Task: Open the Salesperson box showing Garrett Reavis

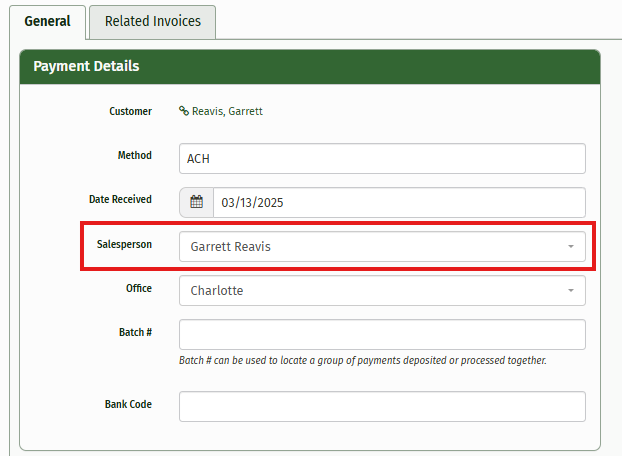Action: [370, 246]
